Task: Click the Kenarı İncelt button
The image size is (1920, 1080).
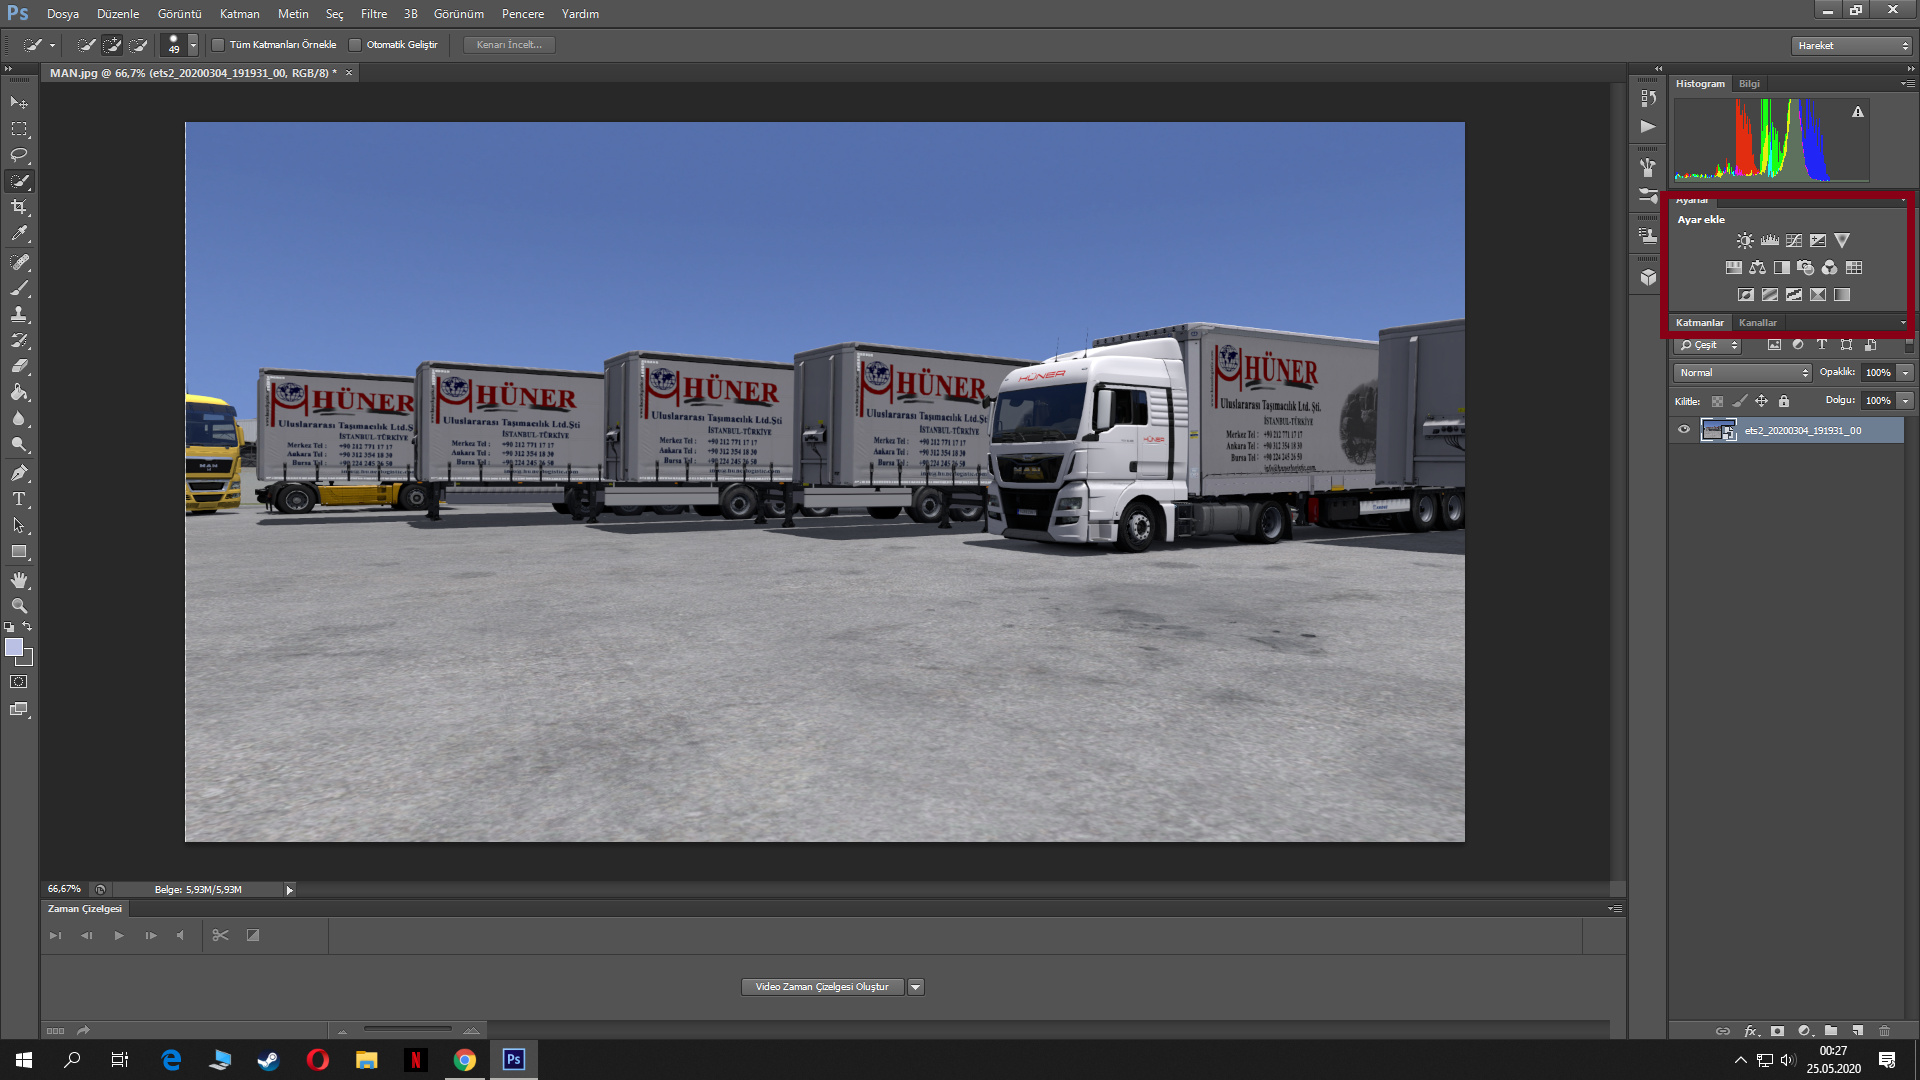Action: pos(509,45)
